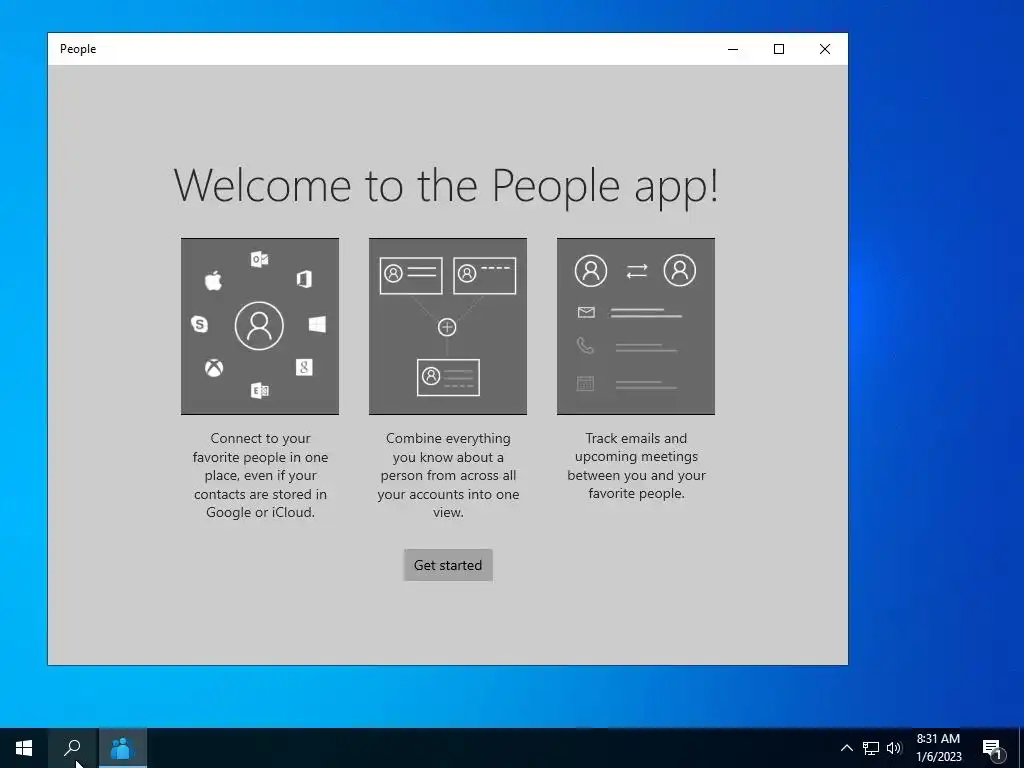The image size is (1024, 768).
Task: Click the Show desktop strip at taskbar end
Action: point(1021,748)
